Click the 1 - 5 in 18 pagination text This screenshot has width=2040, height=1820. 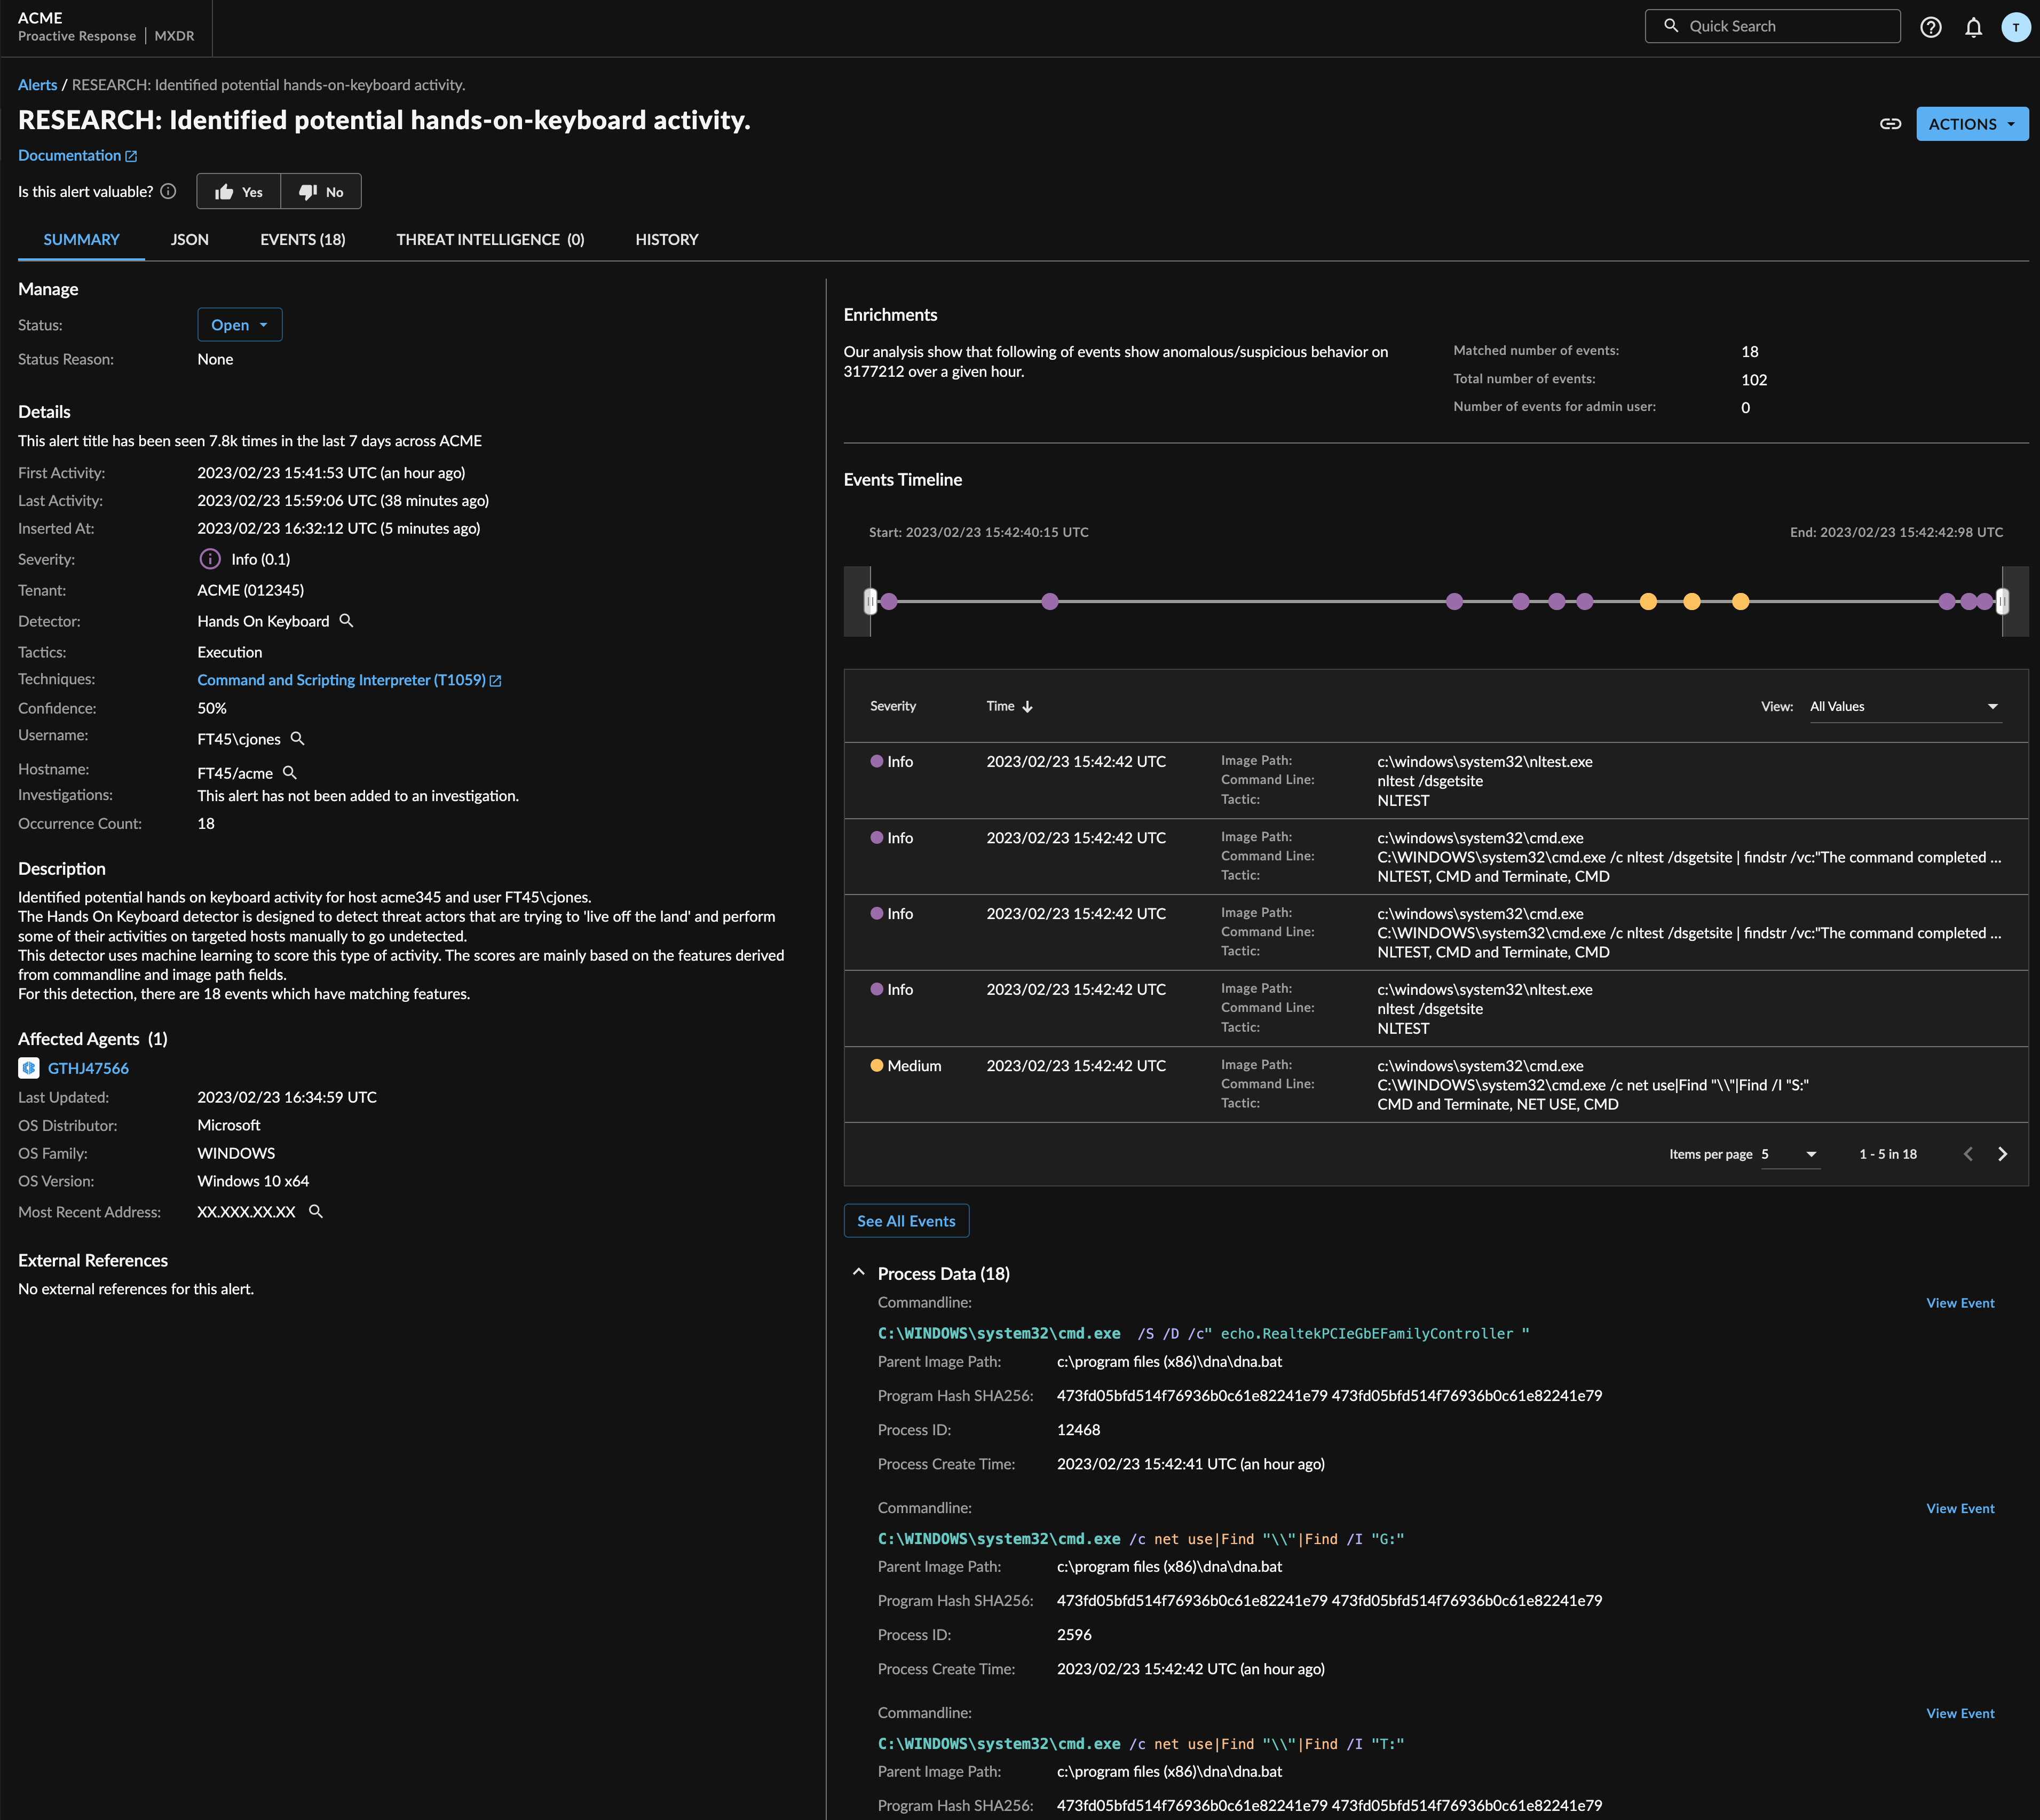click(1888, 1154)
